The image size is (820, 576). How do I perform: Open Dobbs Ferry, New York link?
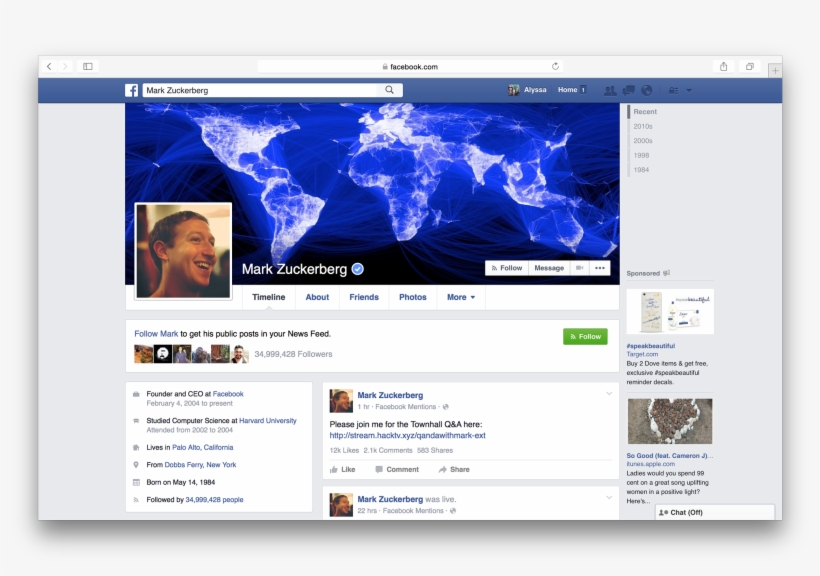pyautogui.click(x=200, y=465)
